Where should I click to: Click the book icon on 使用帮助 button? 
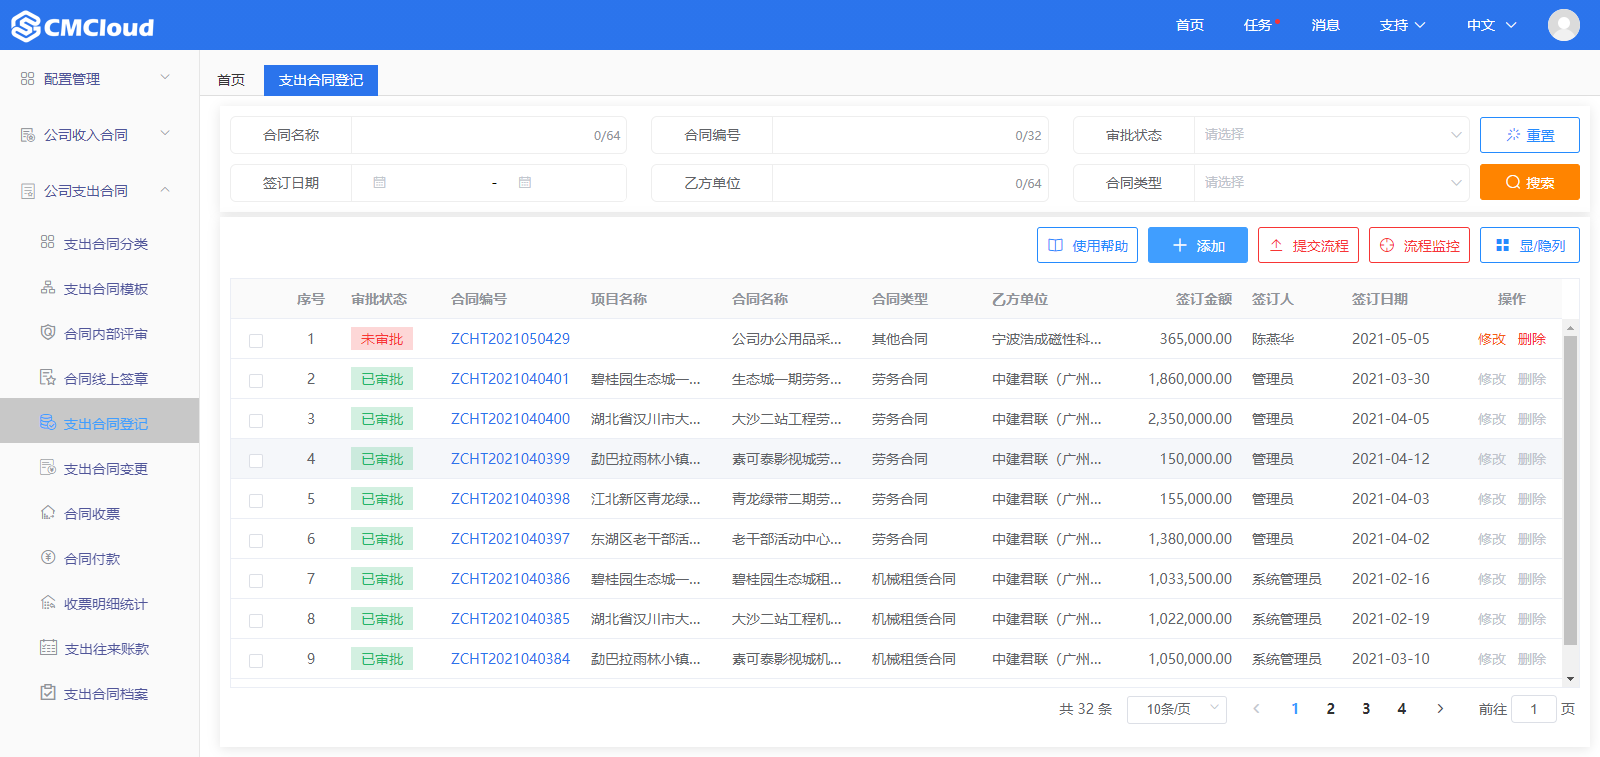tap(1055, 245)
